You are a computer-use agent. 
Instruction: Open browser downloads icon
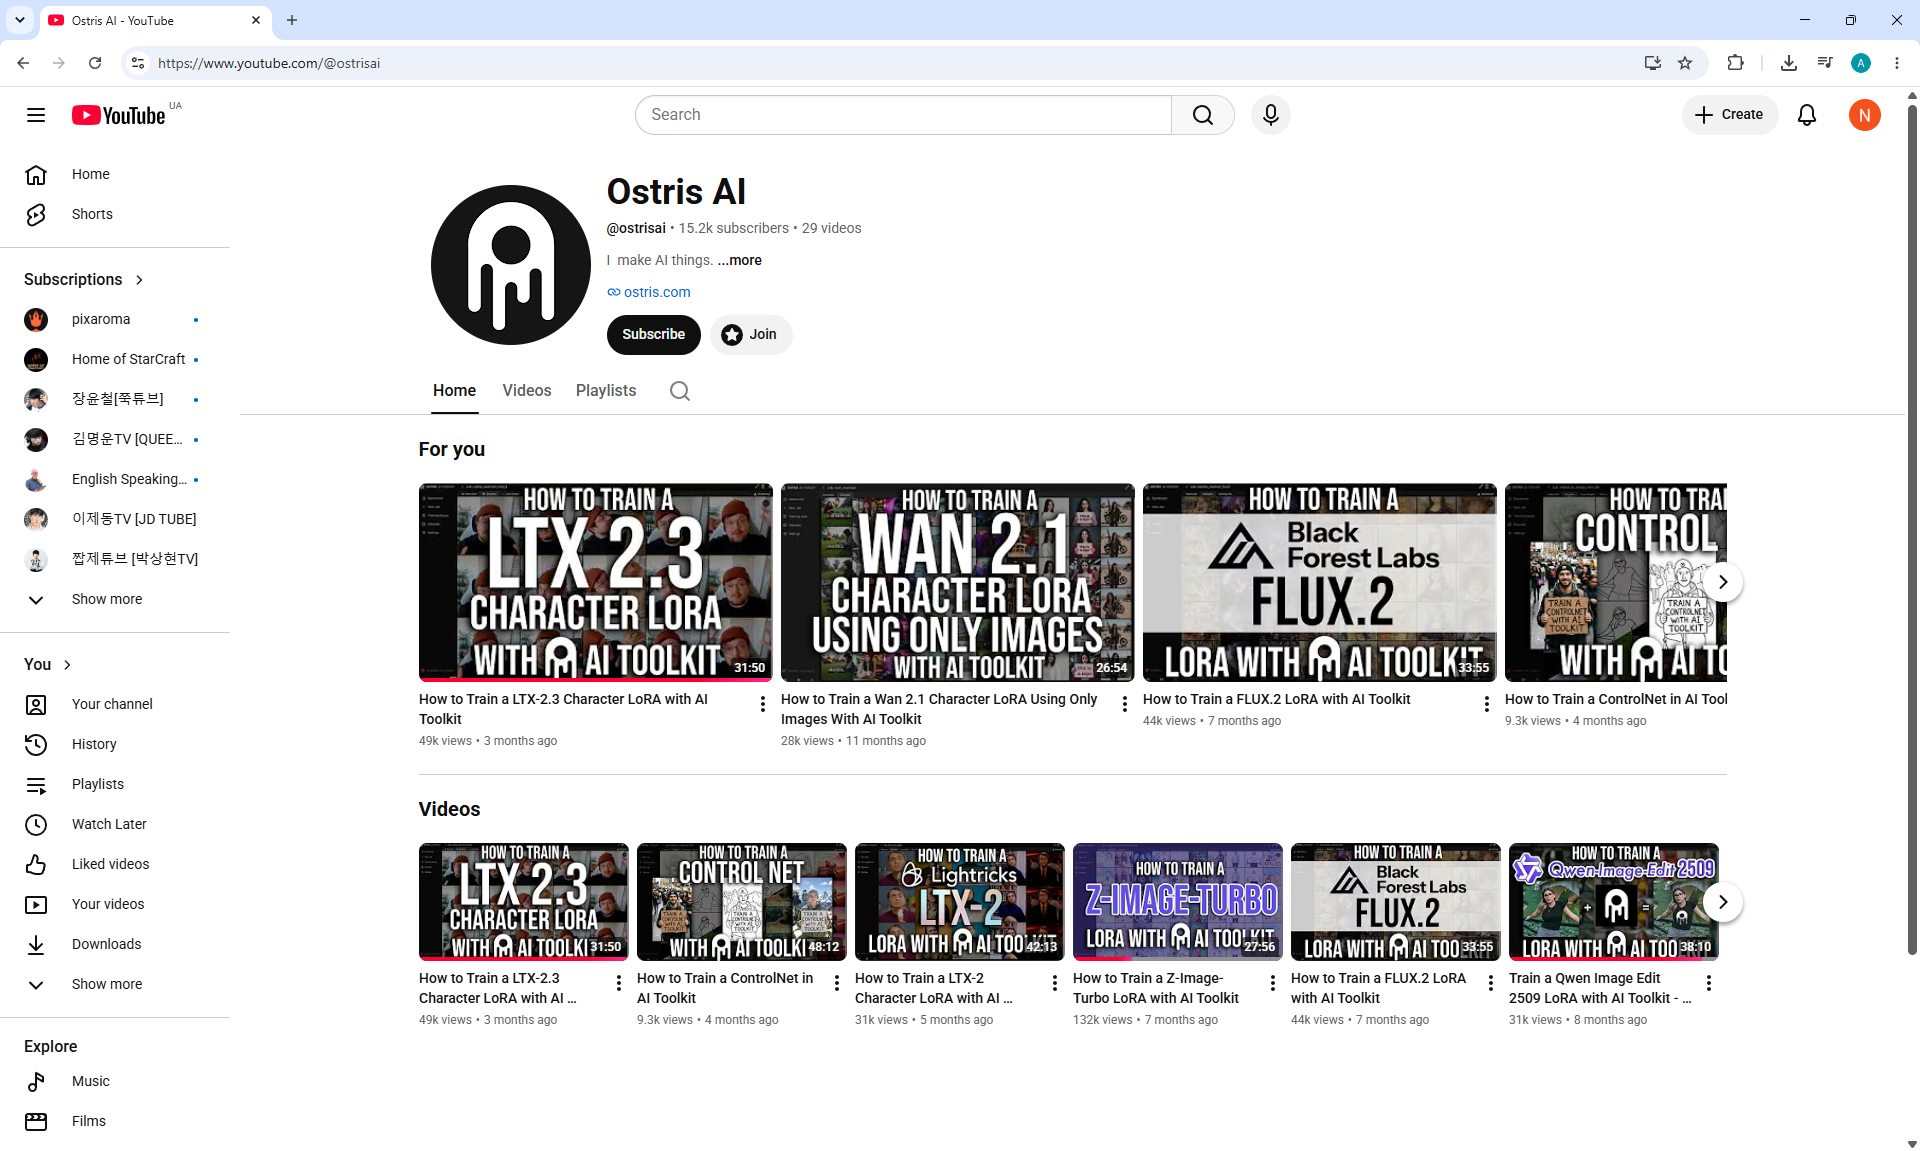tap(1789, 63)
